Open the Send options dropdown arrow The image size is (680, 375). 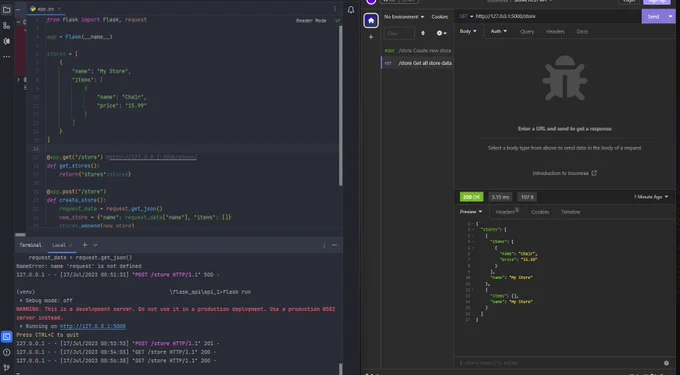click(670, 16)
